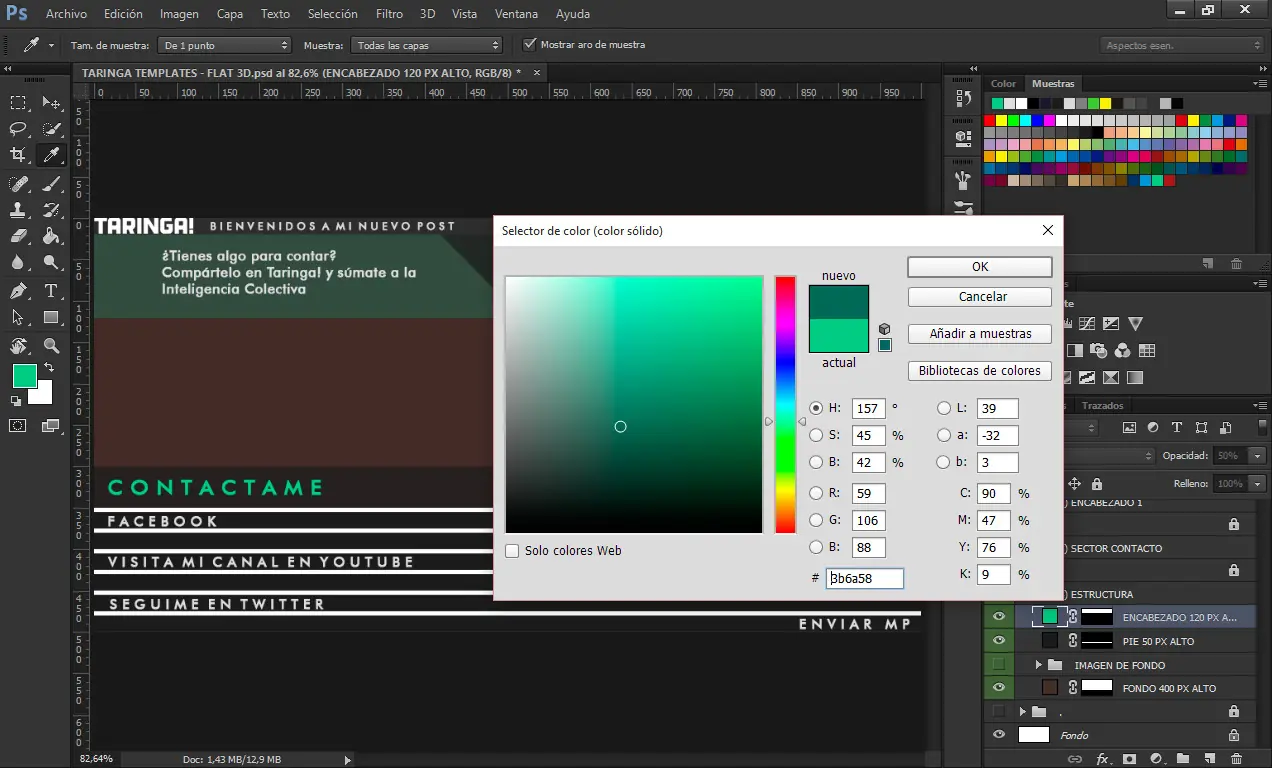Select the R red radio button
Image resolution: width=1272 pixels, height=768 pixels.
[816, 493]
